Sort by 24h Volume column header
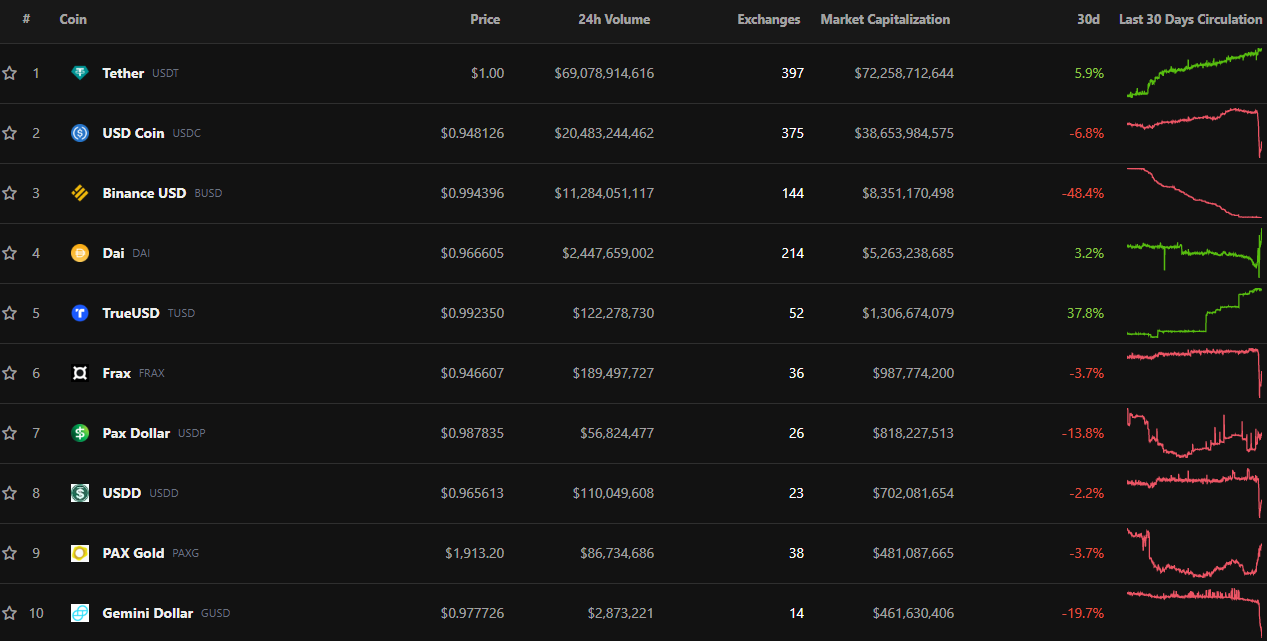The width and height of the screenshot is (1267, 641). 613,19
